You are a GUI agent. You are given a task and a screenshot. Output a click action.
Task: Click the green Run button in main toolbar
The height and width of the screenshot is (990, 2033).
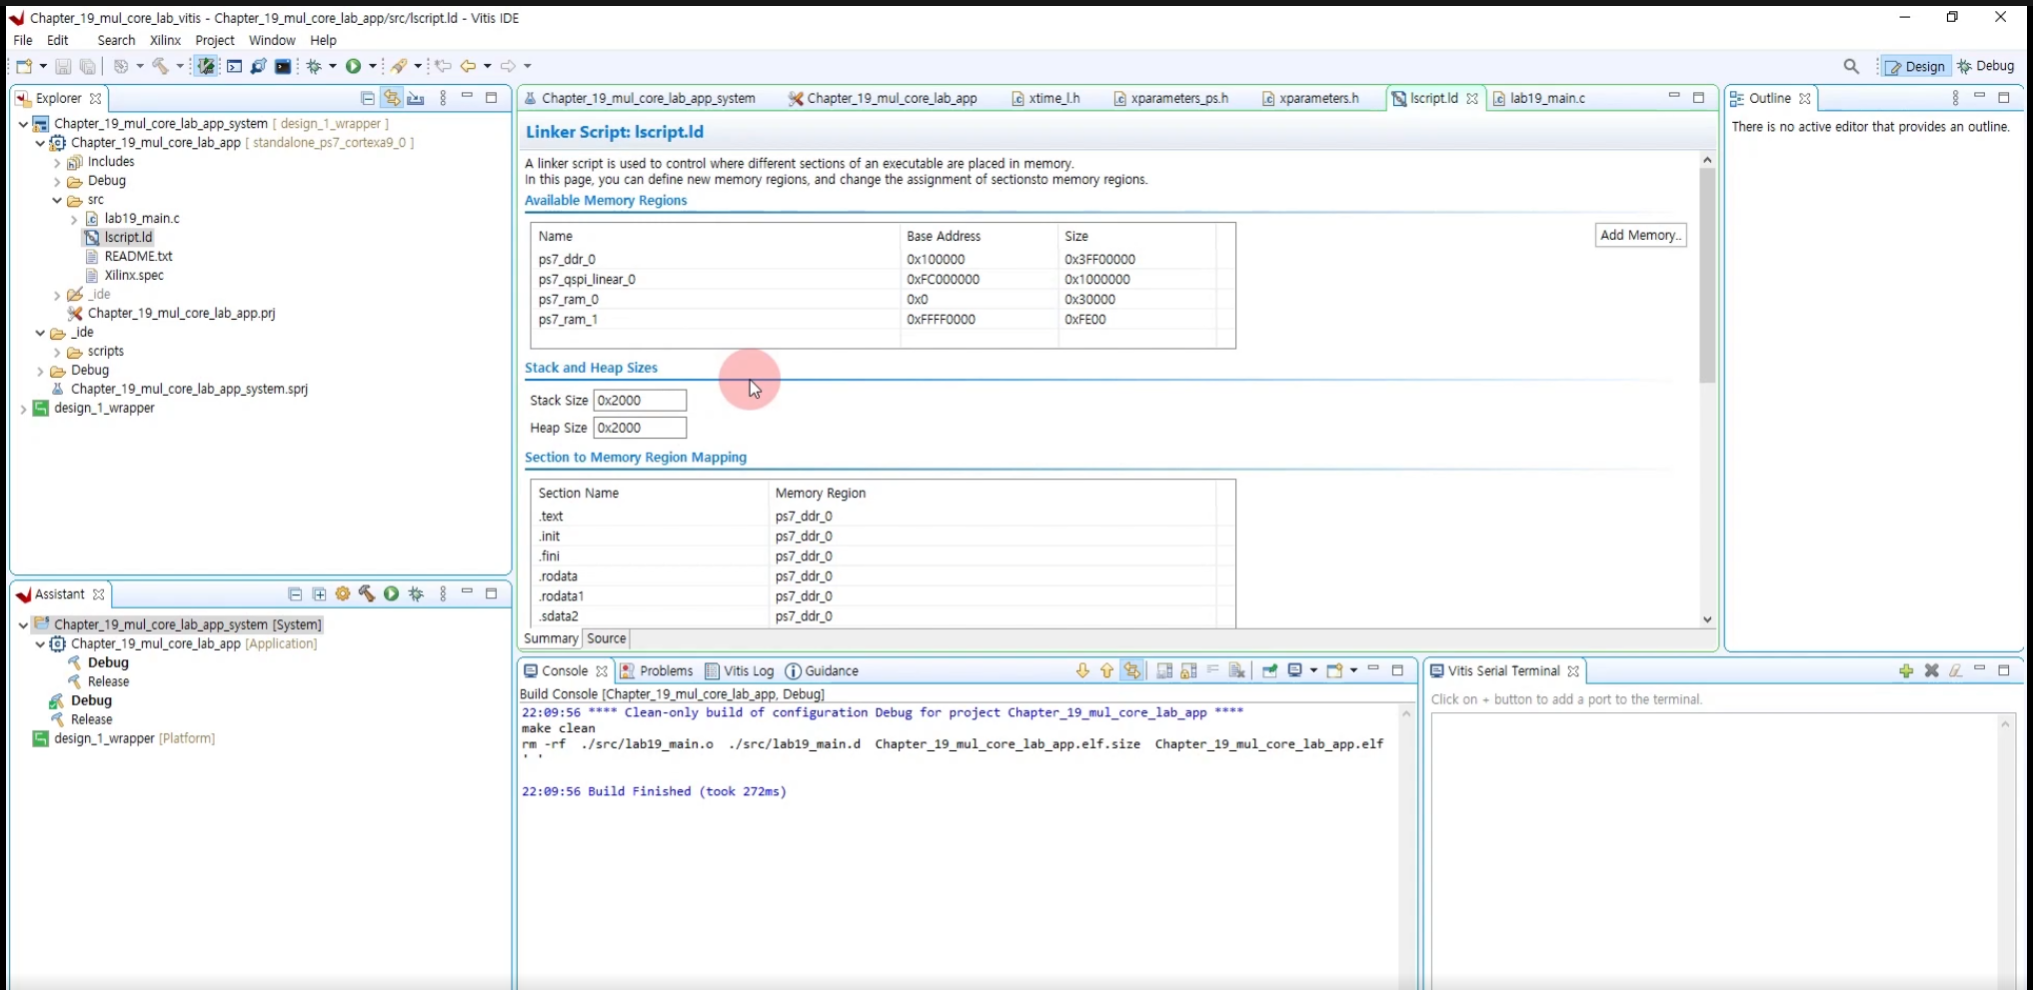(353, 66)
